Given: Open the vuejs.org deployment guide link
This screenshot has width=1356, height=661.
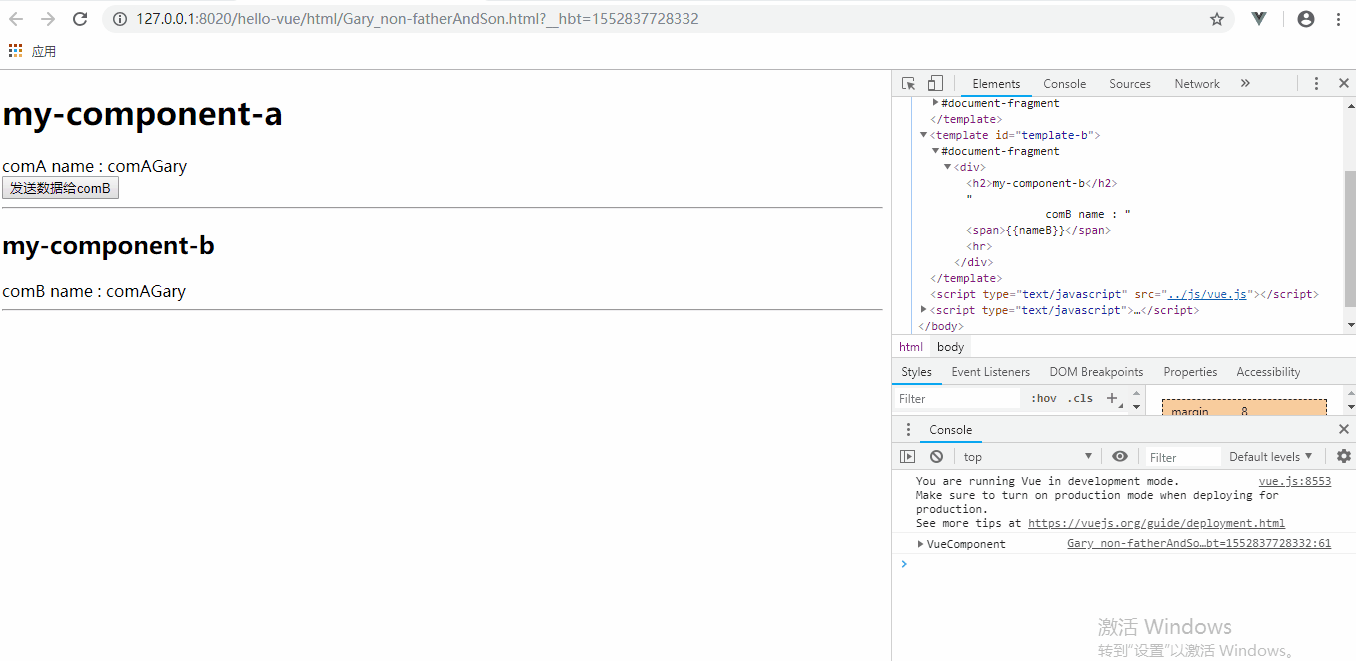Looking at the screenshot, I should [x=1156, y=523].
